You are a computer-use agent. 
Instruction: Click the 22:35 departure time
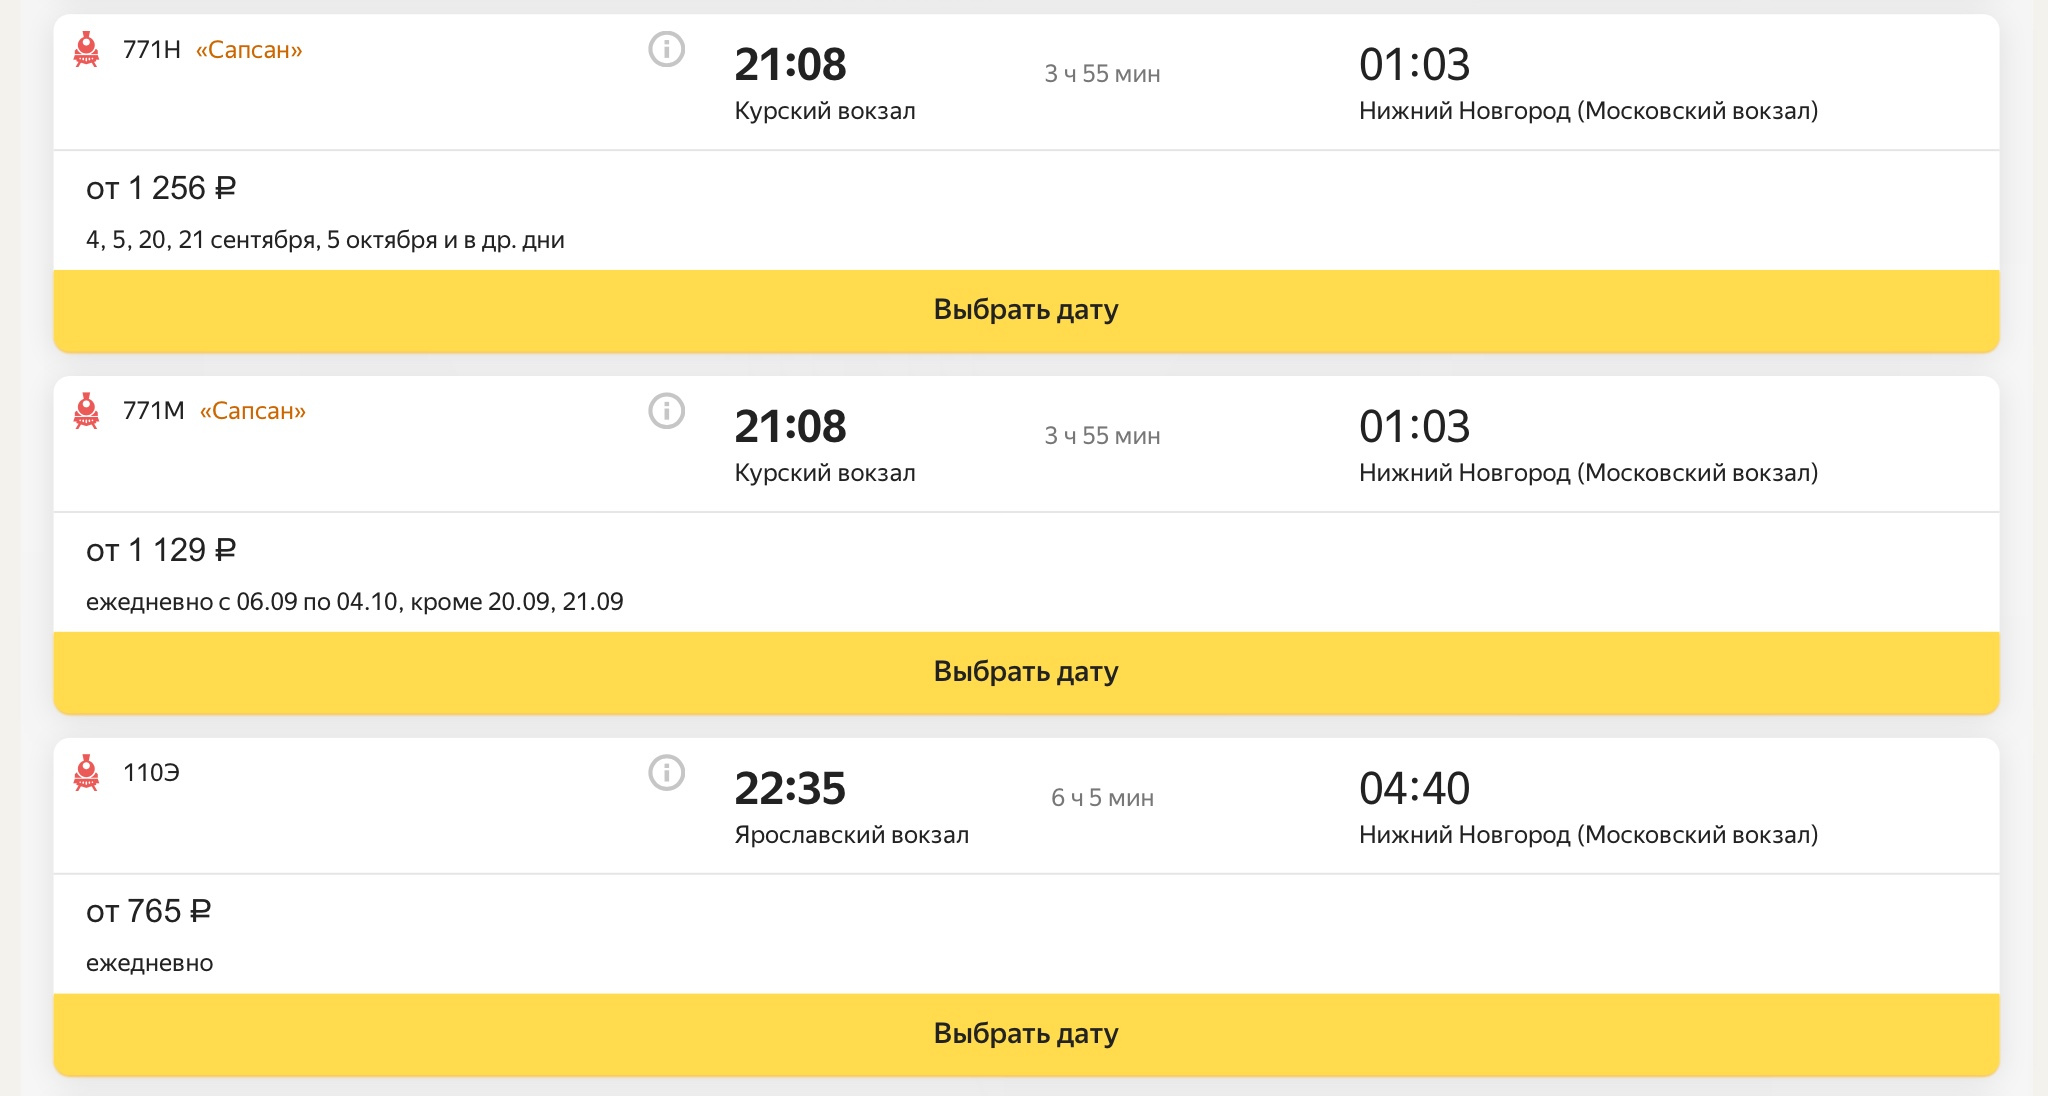coord(790,788)
